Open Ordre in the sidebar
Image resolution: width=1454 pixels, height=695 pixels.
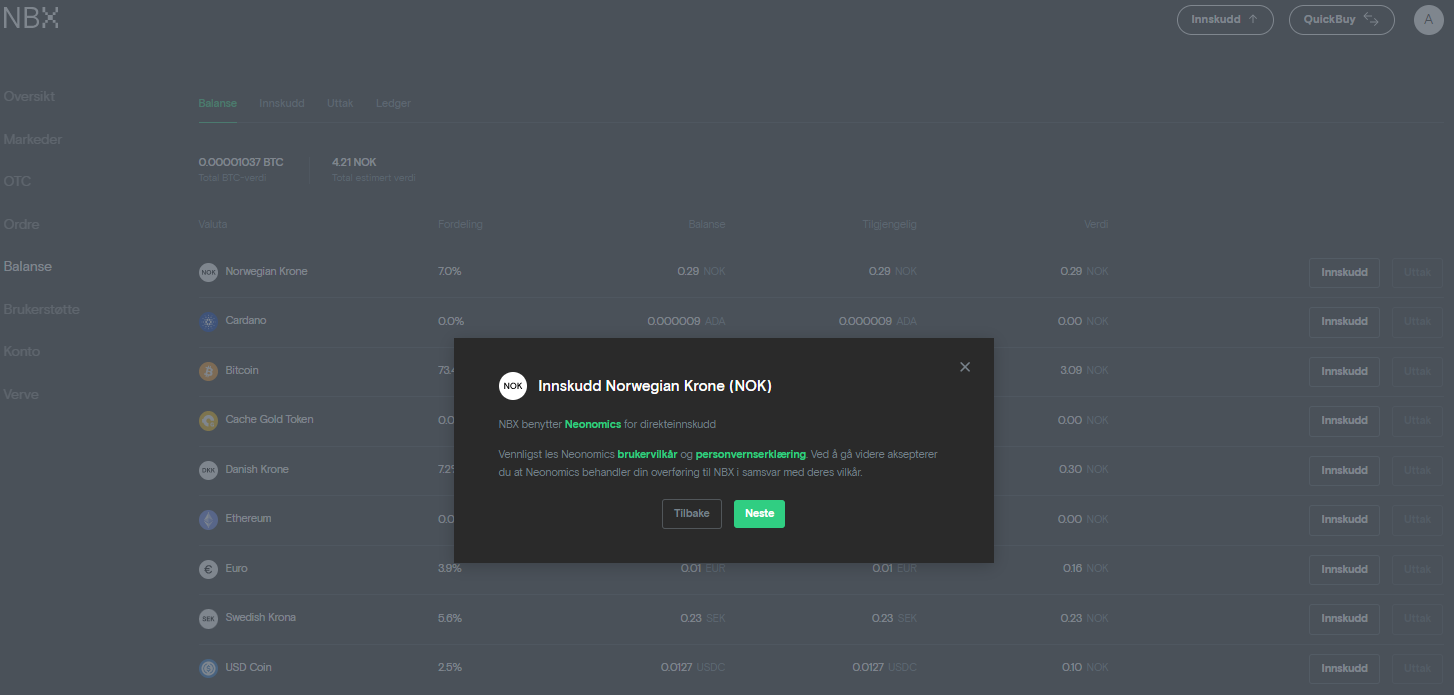[21, 224]
